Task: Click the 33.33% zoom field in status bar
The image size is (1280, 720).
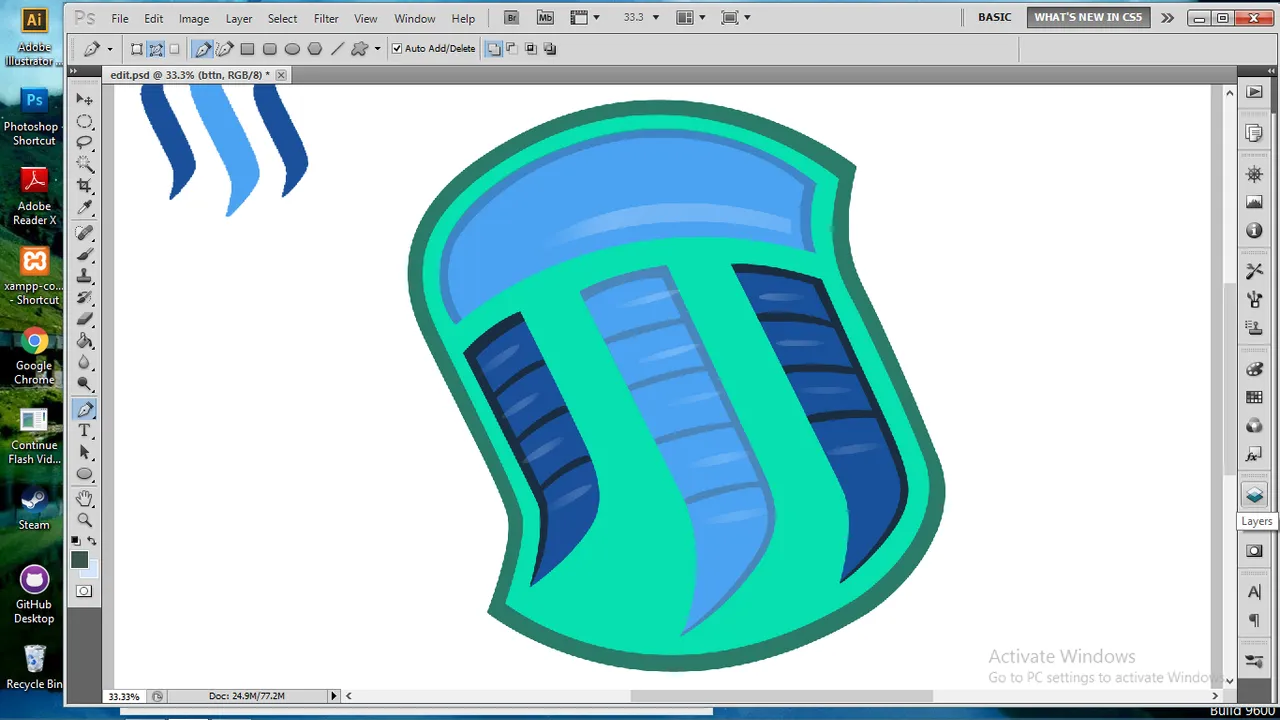Action: coord(124,696)
